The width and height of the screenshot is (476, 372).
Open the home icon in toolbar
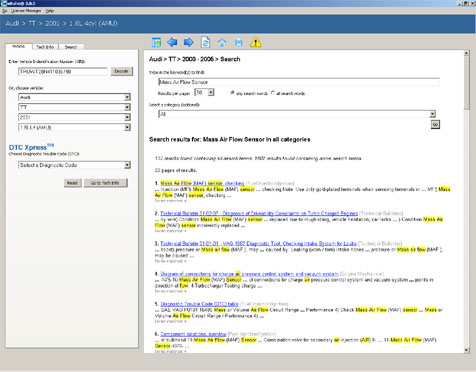222,42
